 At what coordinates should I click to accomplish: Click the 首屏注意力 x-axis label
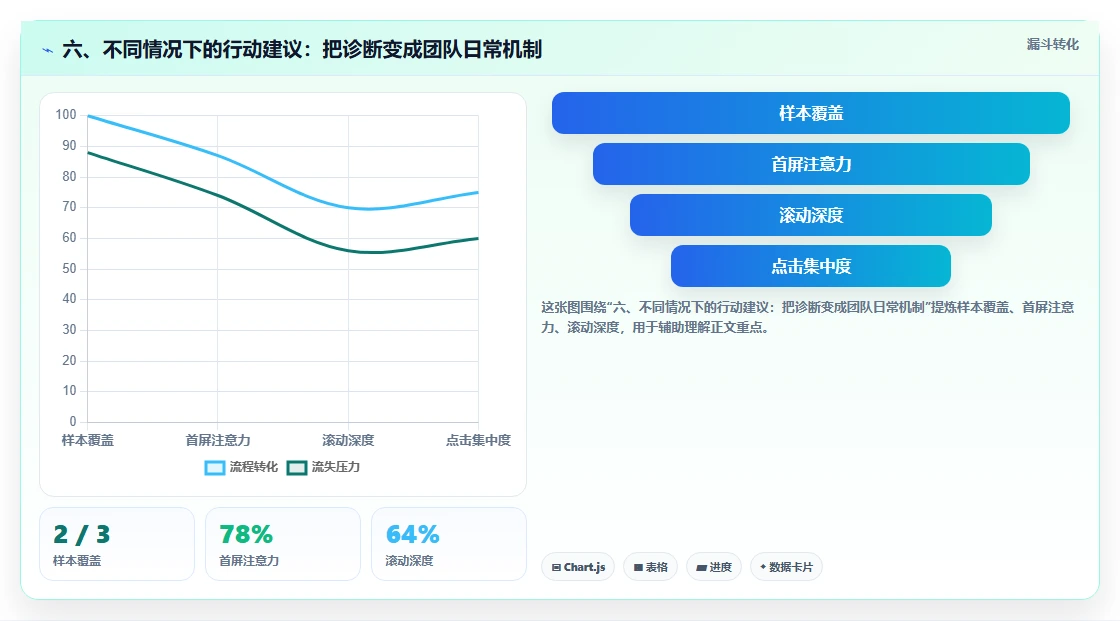tap(218, 440)
